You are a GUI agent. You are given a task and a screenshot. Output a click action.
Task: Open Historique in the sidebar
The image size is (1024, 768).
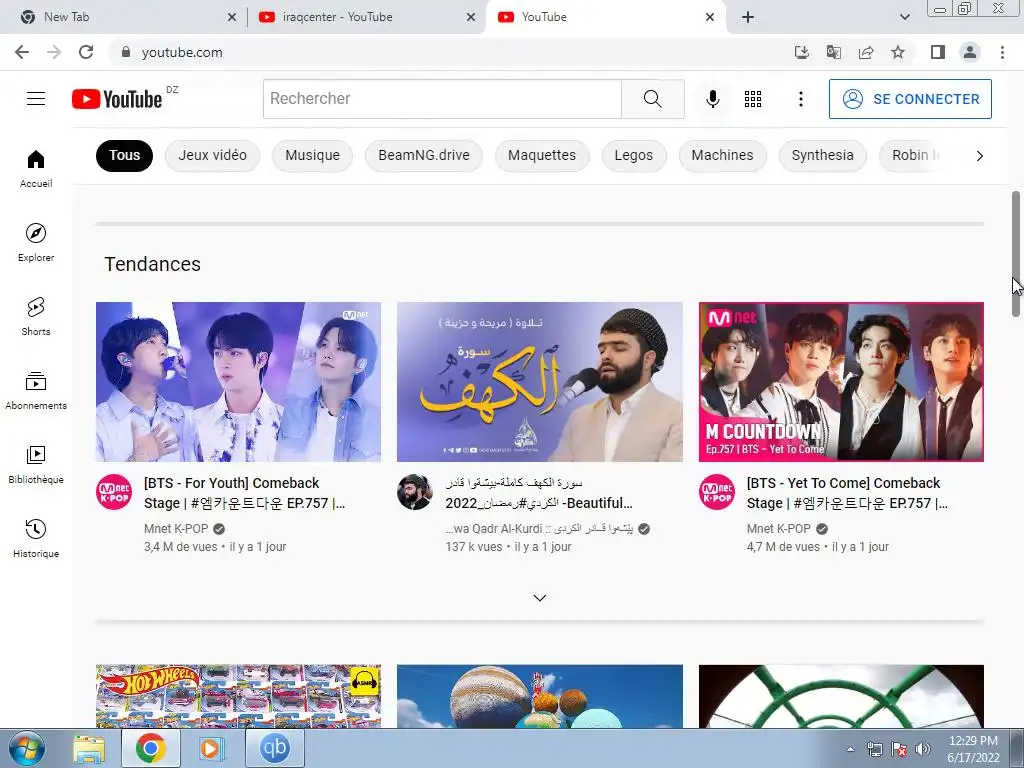(36, 538)
